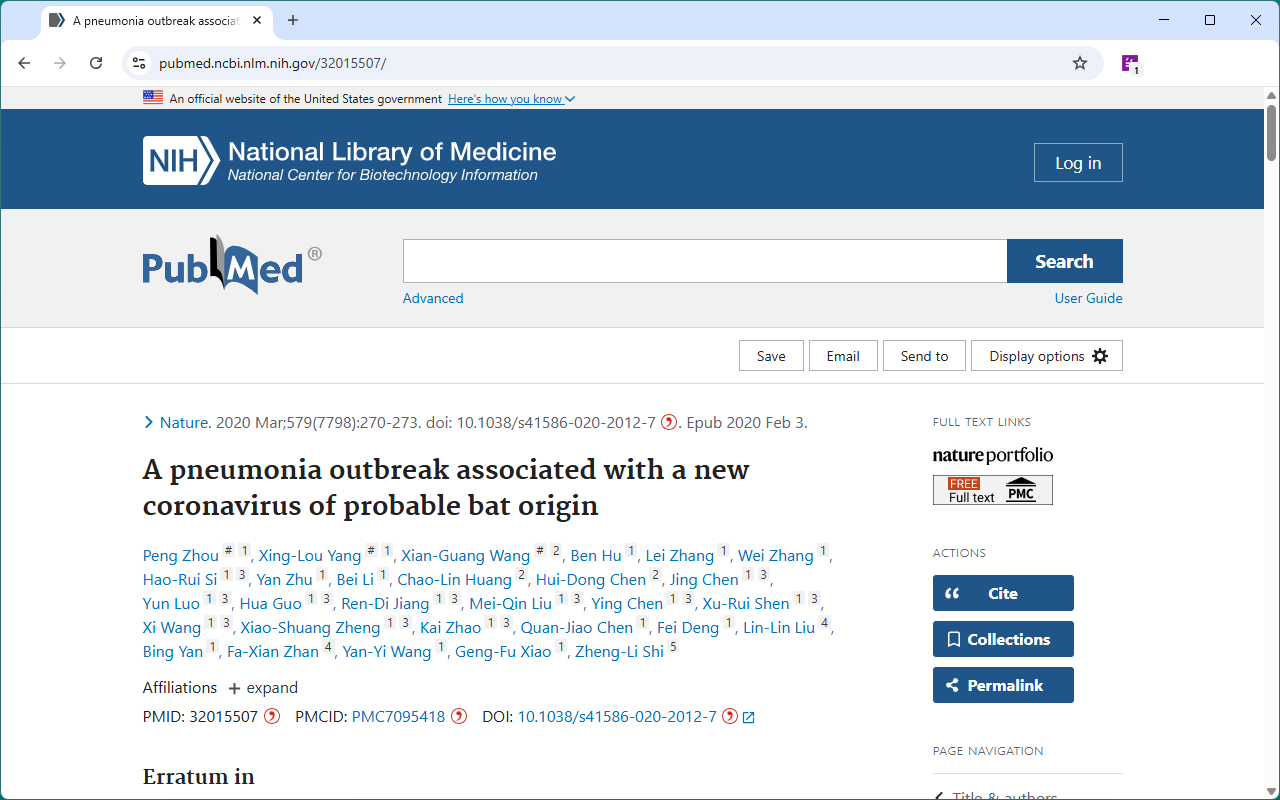Save this citation
The height and width of the screenshot is (800, 1280).
771,356
